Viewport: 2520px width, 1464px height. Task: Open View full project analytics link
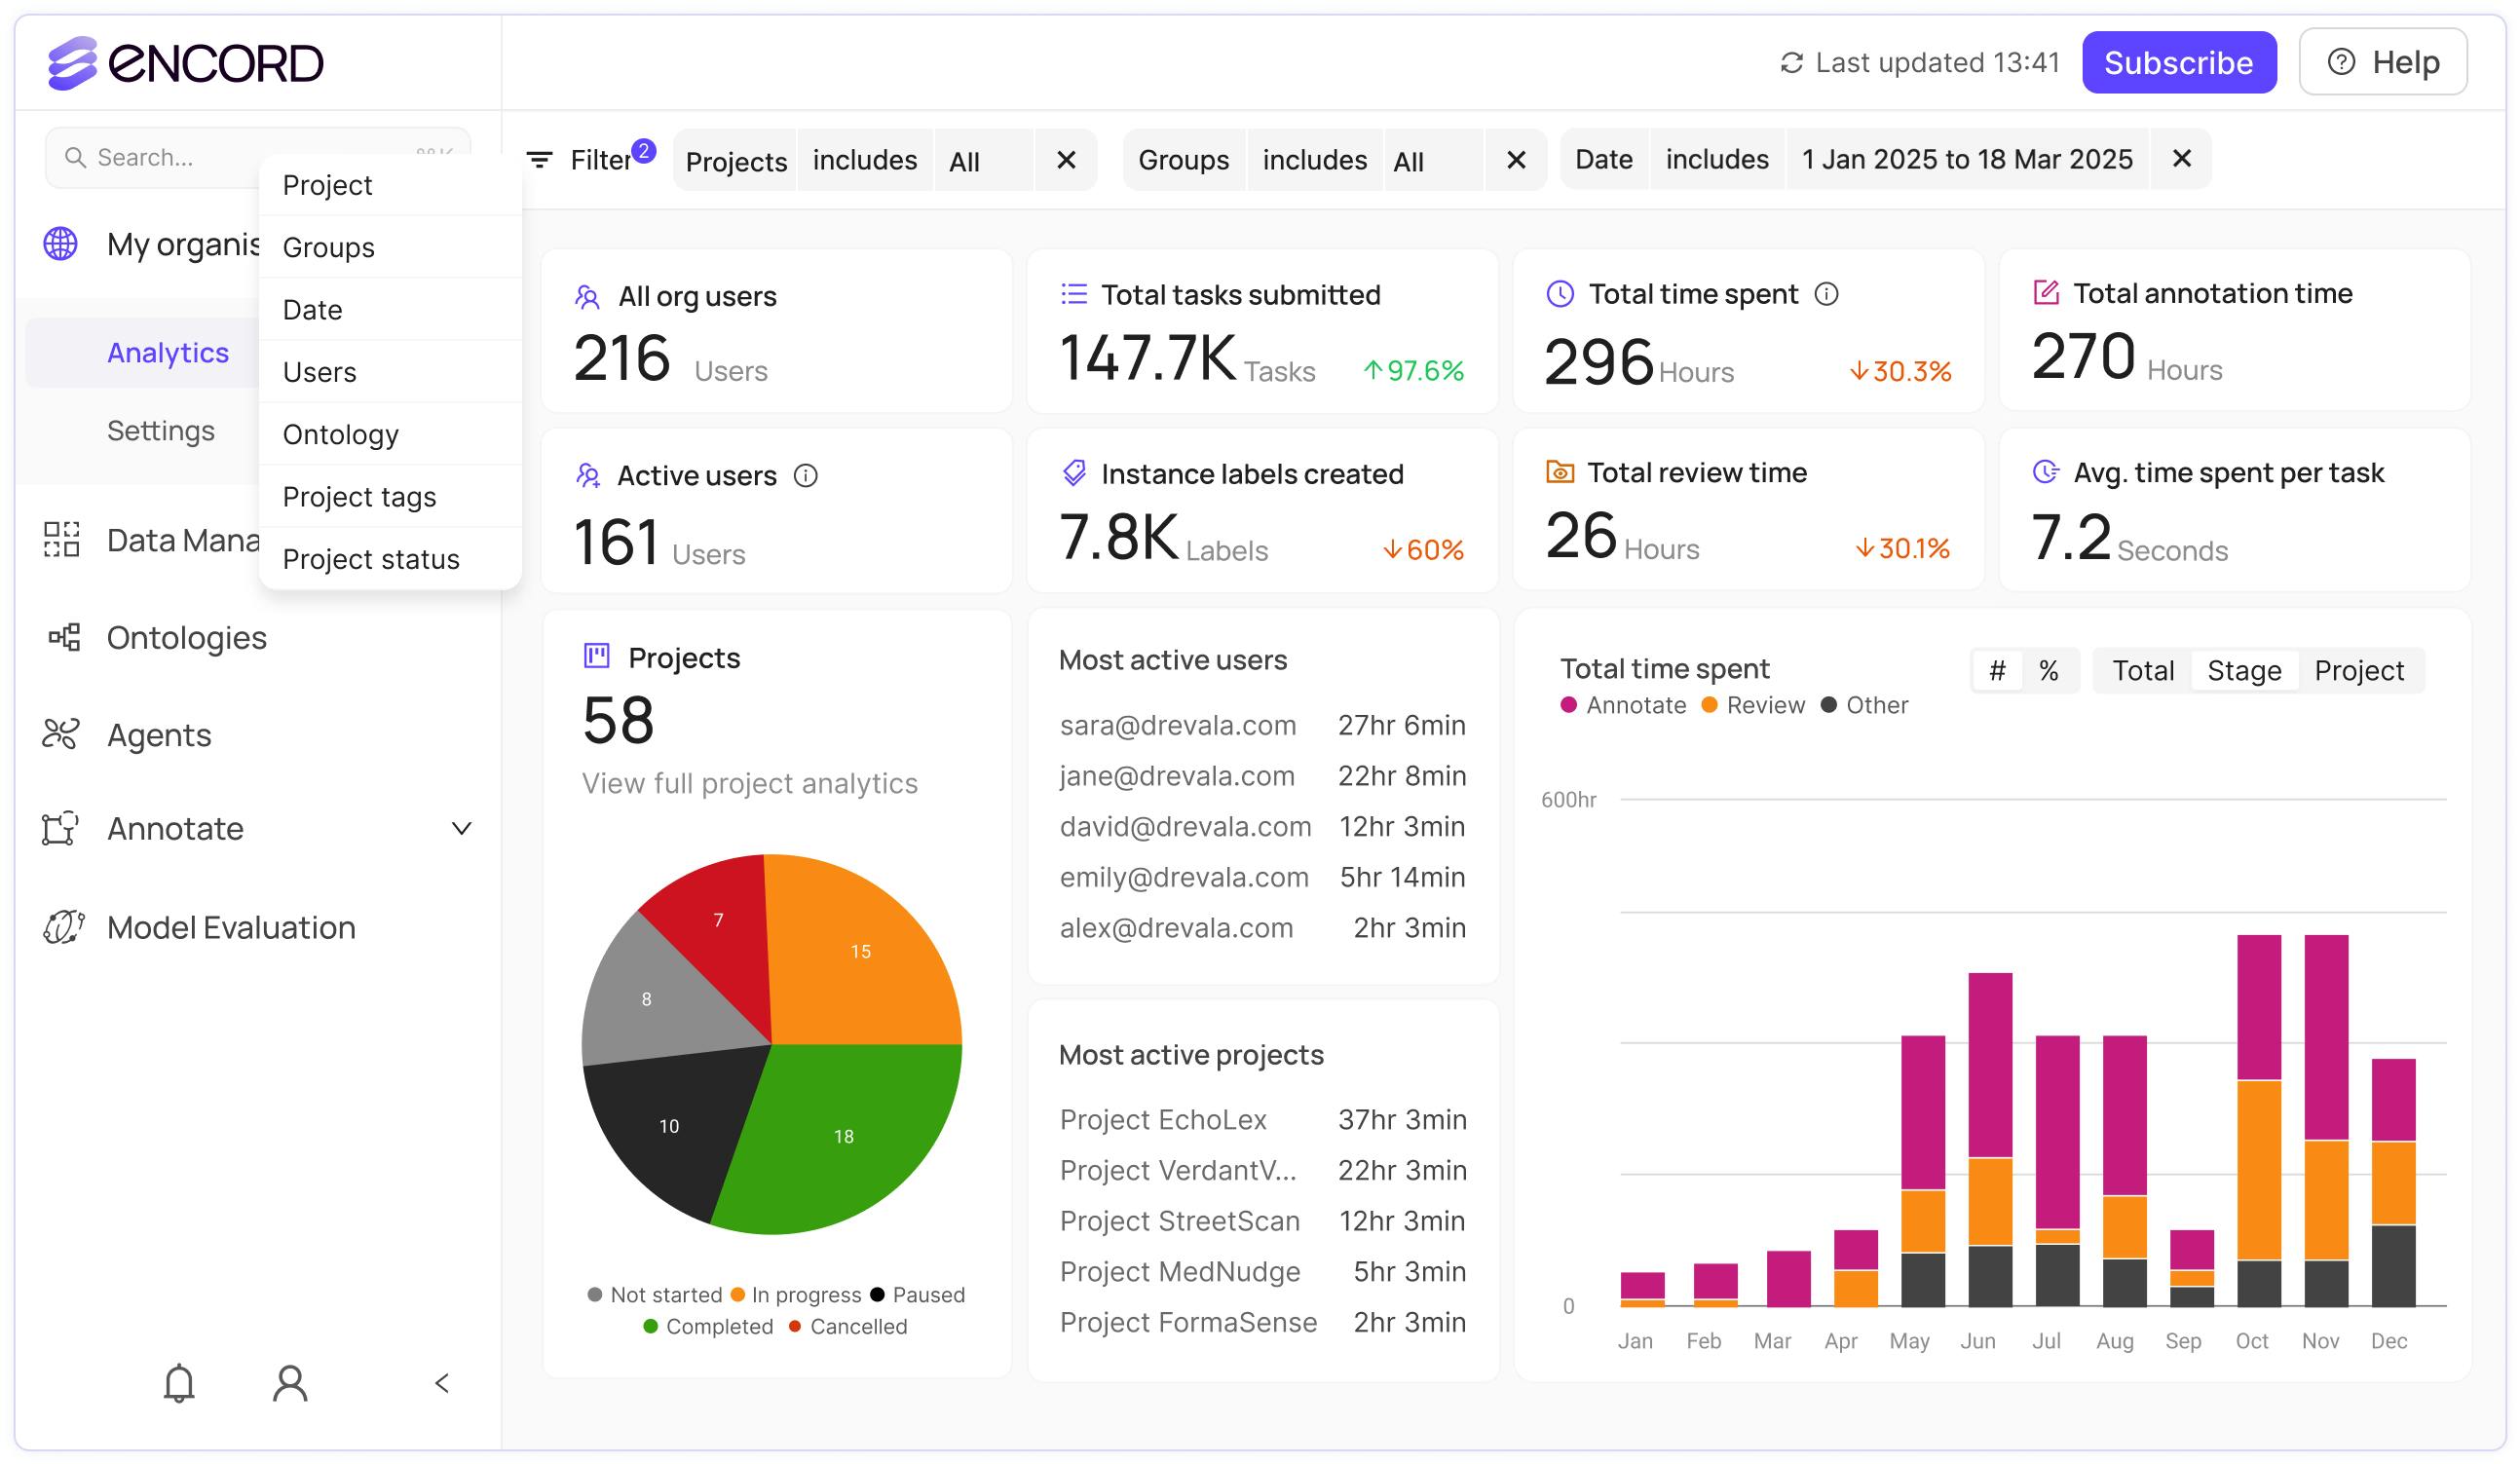tap(749, 783)
